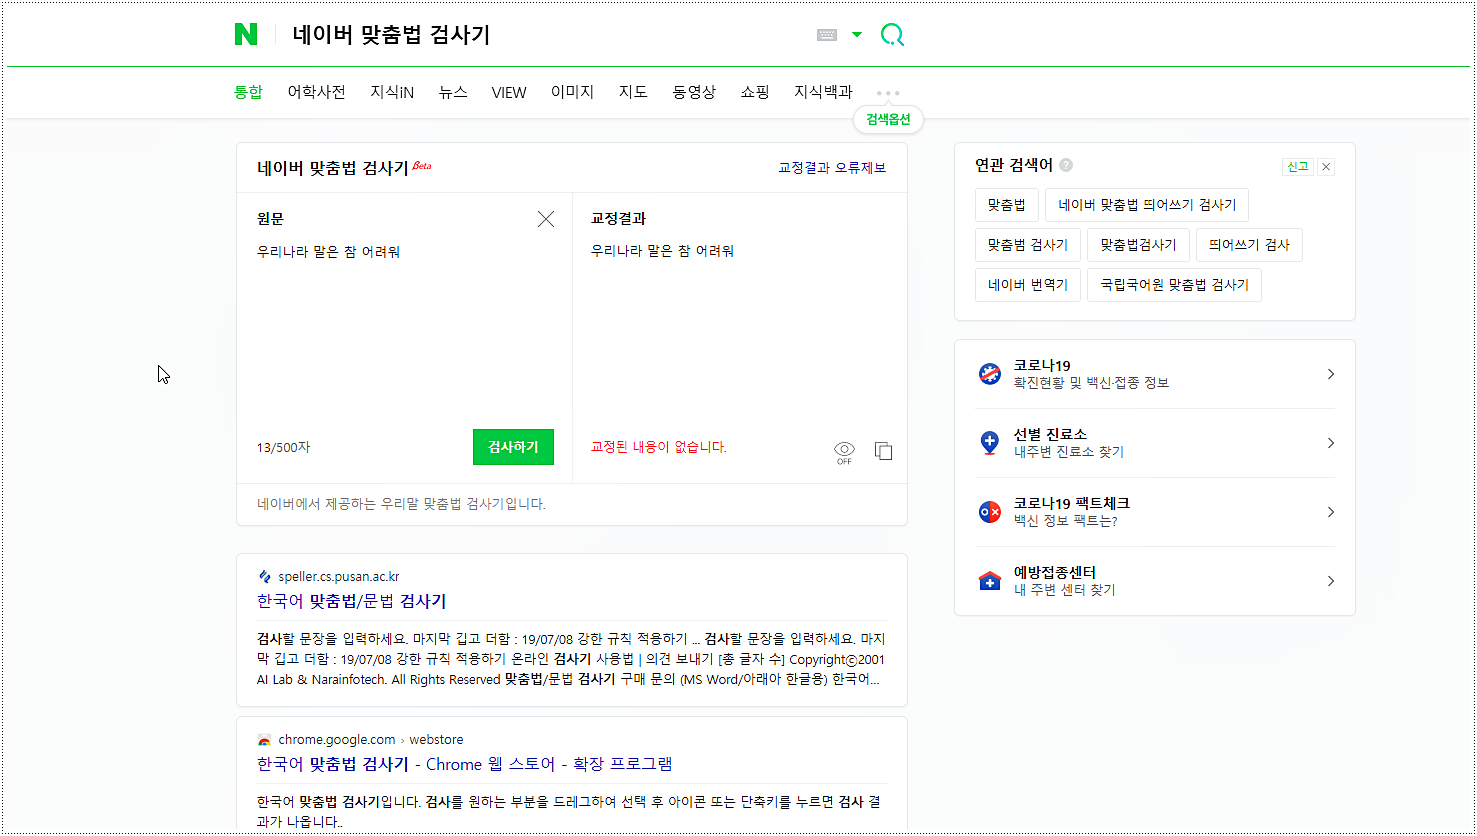The image size is (1477, 836).
Task: Click the 코로나19 팩트체크 OX icon
Action: [x=990, y=512]
